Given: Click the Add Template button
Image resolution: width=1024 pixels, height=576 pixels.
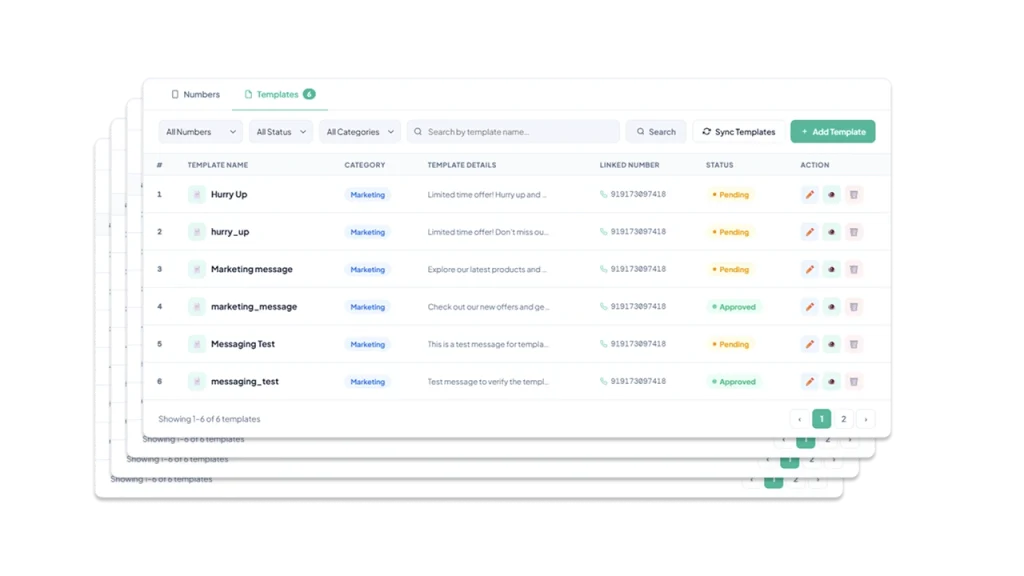Looking at the screenshot, I should (832, 132).
